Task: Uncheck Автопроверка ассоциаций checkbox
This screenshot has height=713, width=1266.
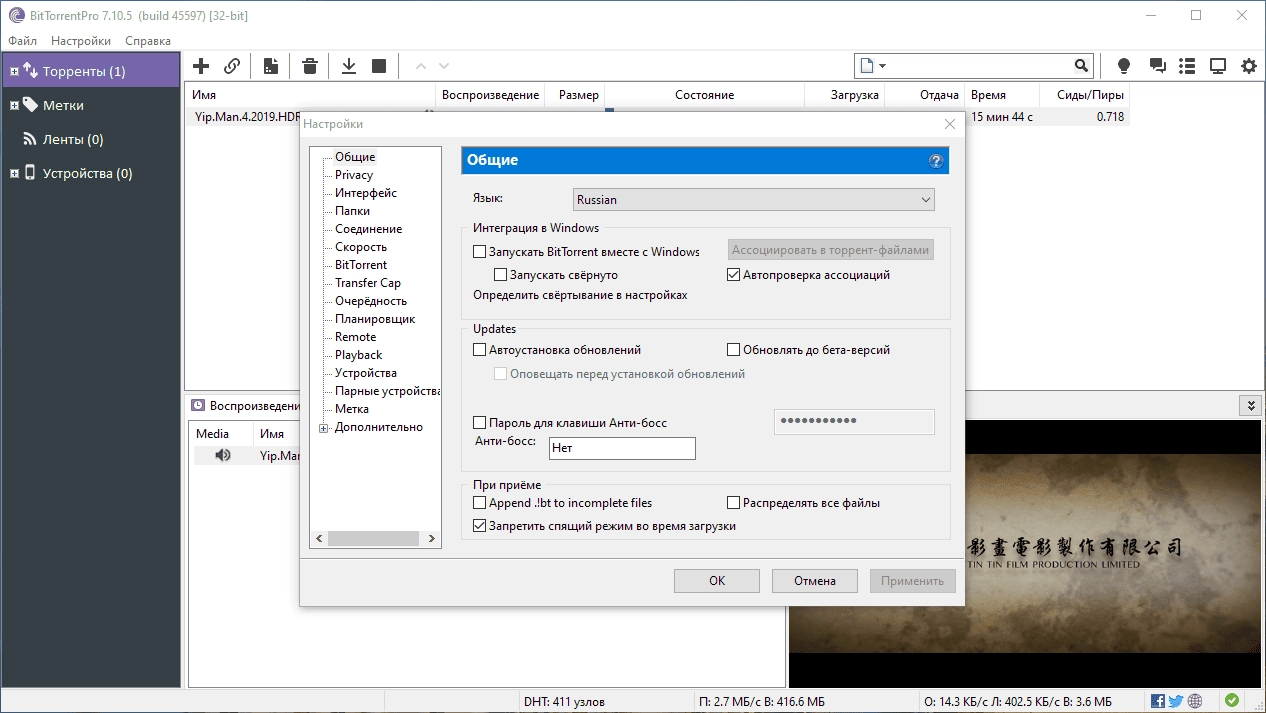Action: 733,274
